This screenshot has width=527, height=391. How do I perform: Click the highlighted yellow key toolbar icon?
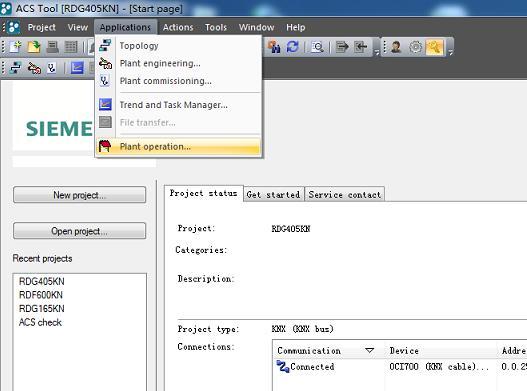coord(435,47)
